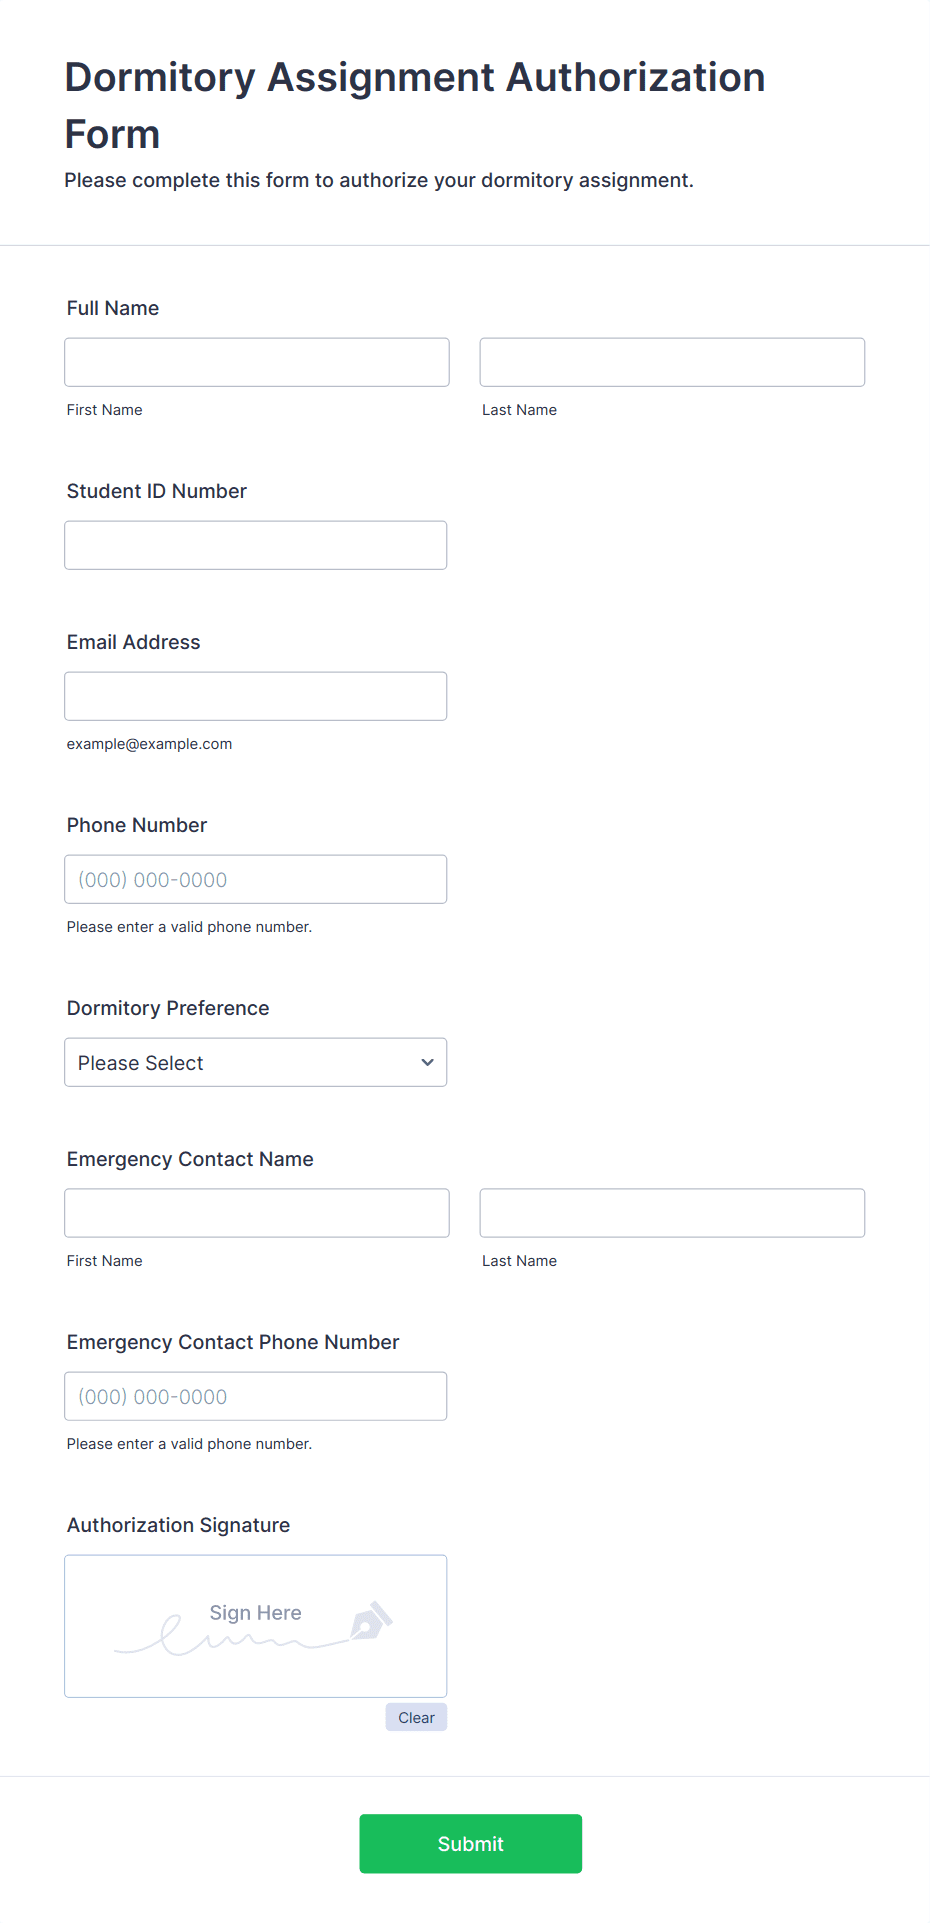Click the Dormitory Preference label

click(168, 1008)
